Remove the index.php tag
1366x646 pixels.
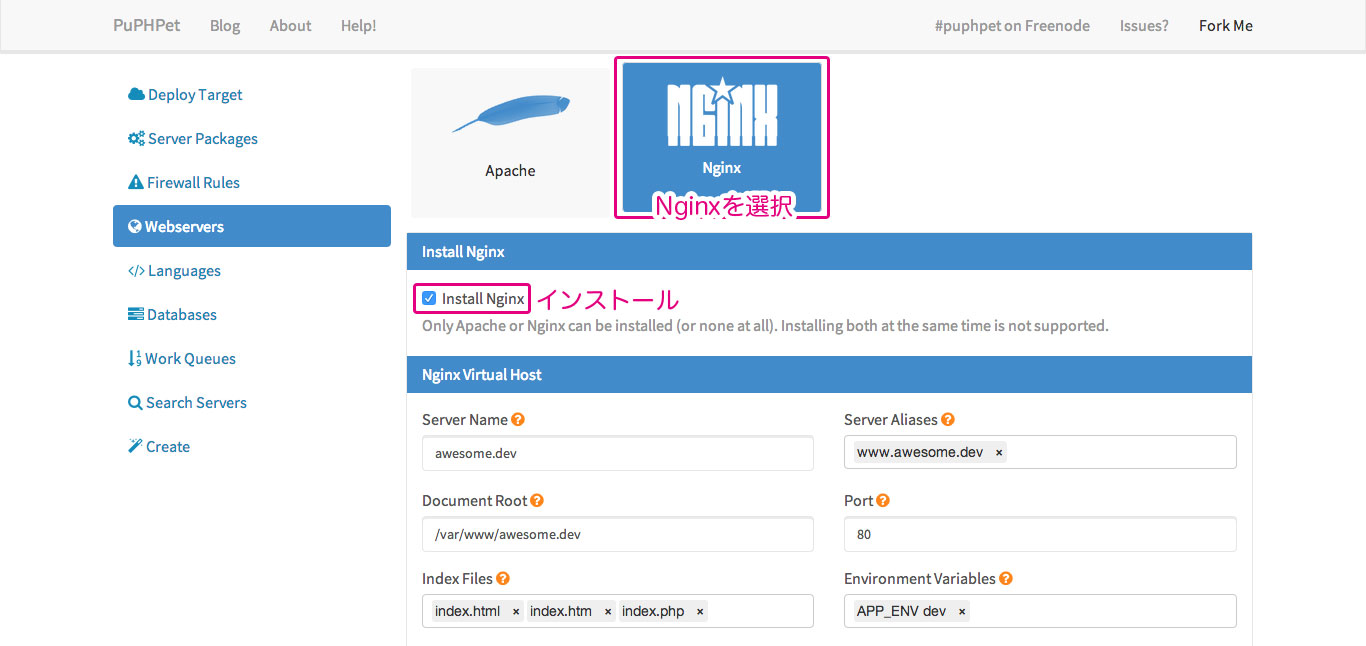700,612
